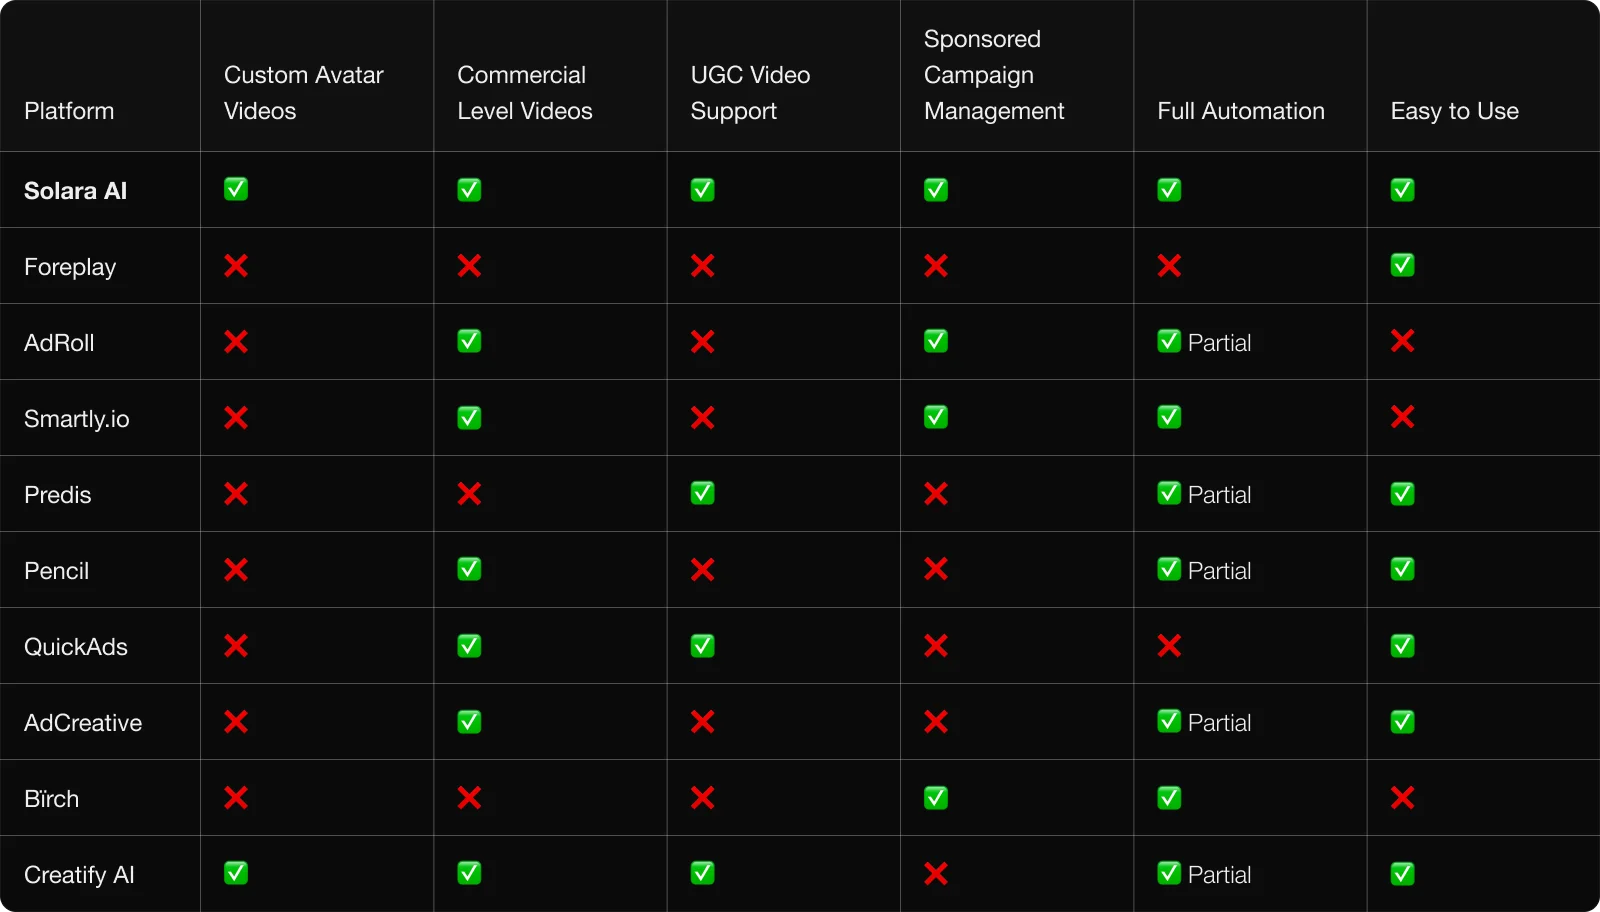Click the Solara AI row label
Viewport: 1600px width, 912px height.
(x=76, y=191)
